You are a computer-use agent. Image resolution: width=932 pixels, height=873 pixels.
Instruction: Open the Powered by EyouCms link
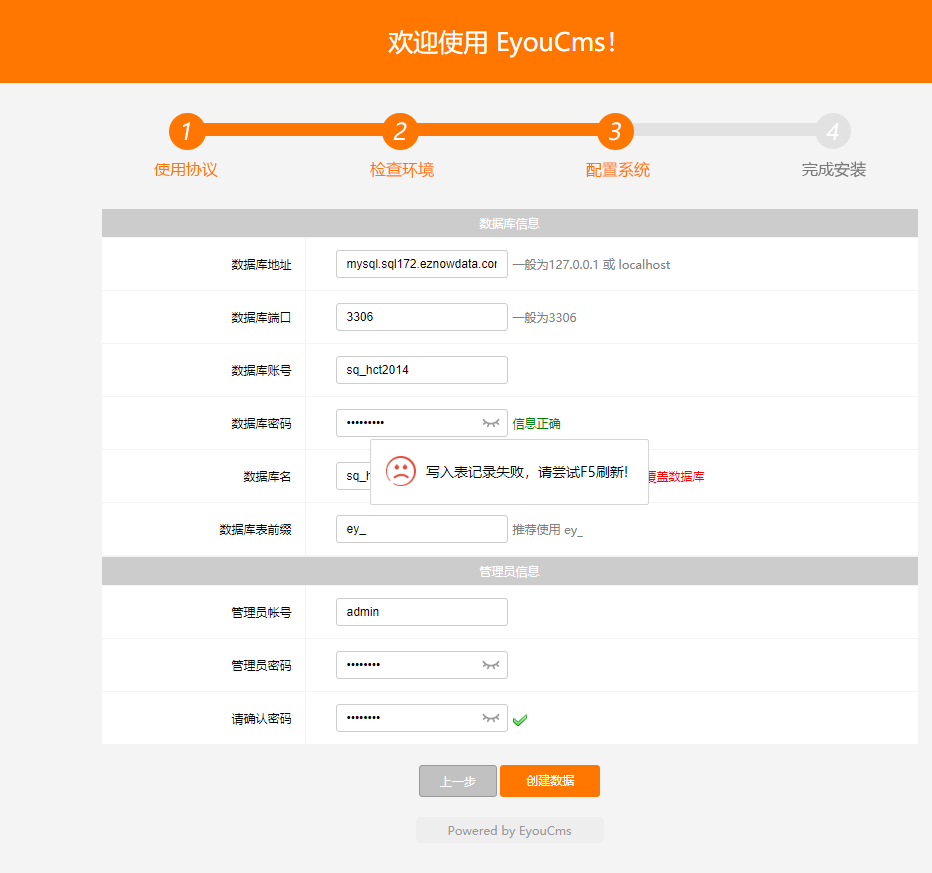509,831
